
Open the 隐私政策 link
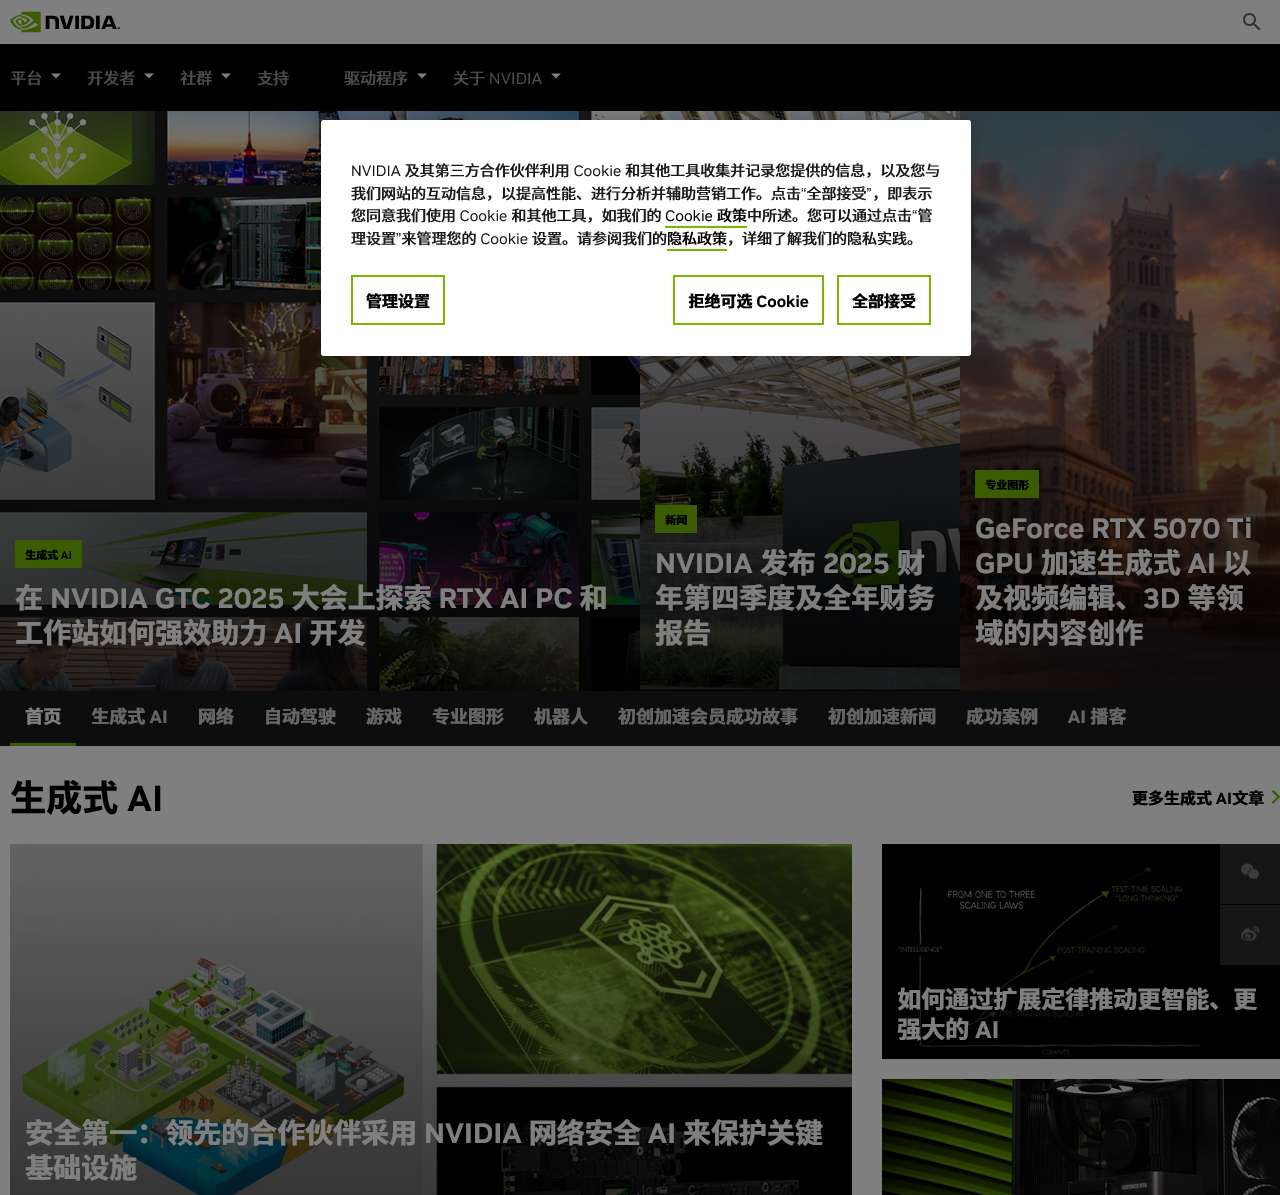[x=697, y=239]
